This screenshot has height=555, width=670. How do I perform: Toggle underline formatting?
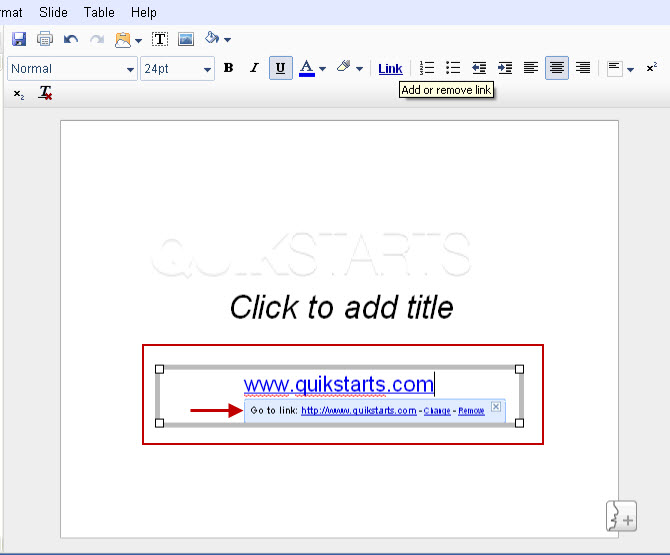pos(281,68)
